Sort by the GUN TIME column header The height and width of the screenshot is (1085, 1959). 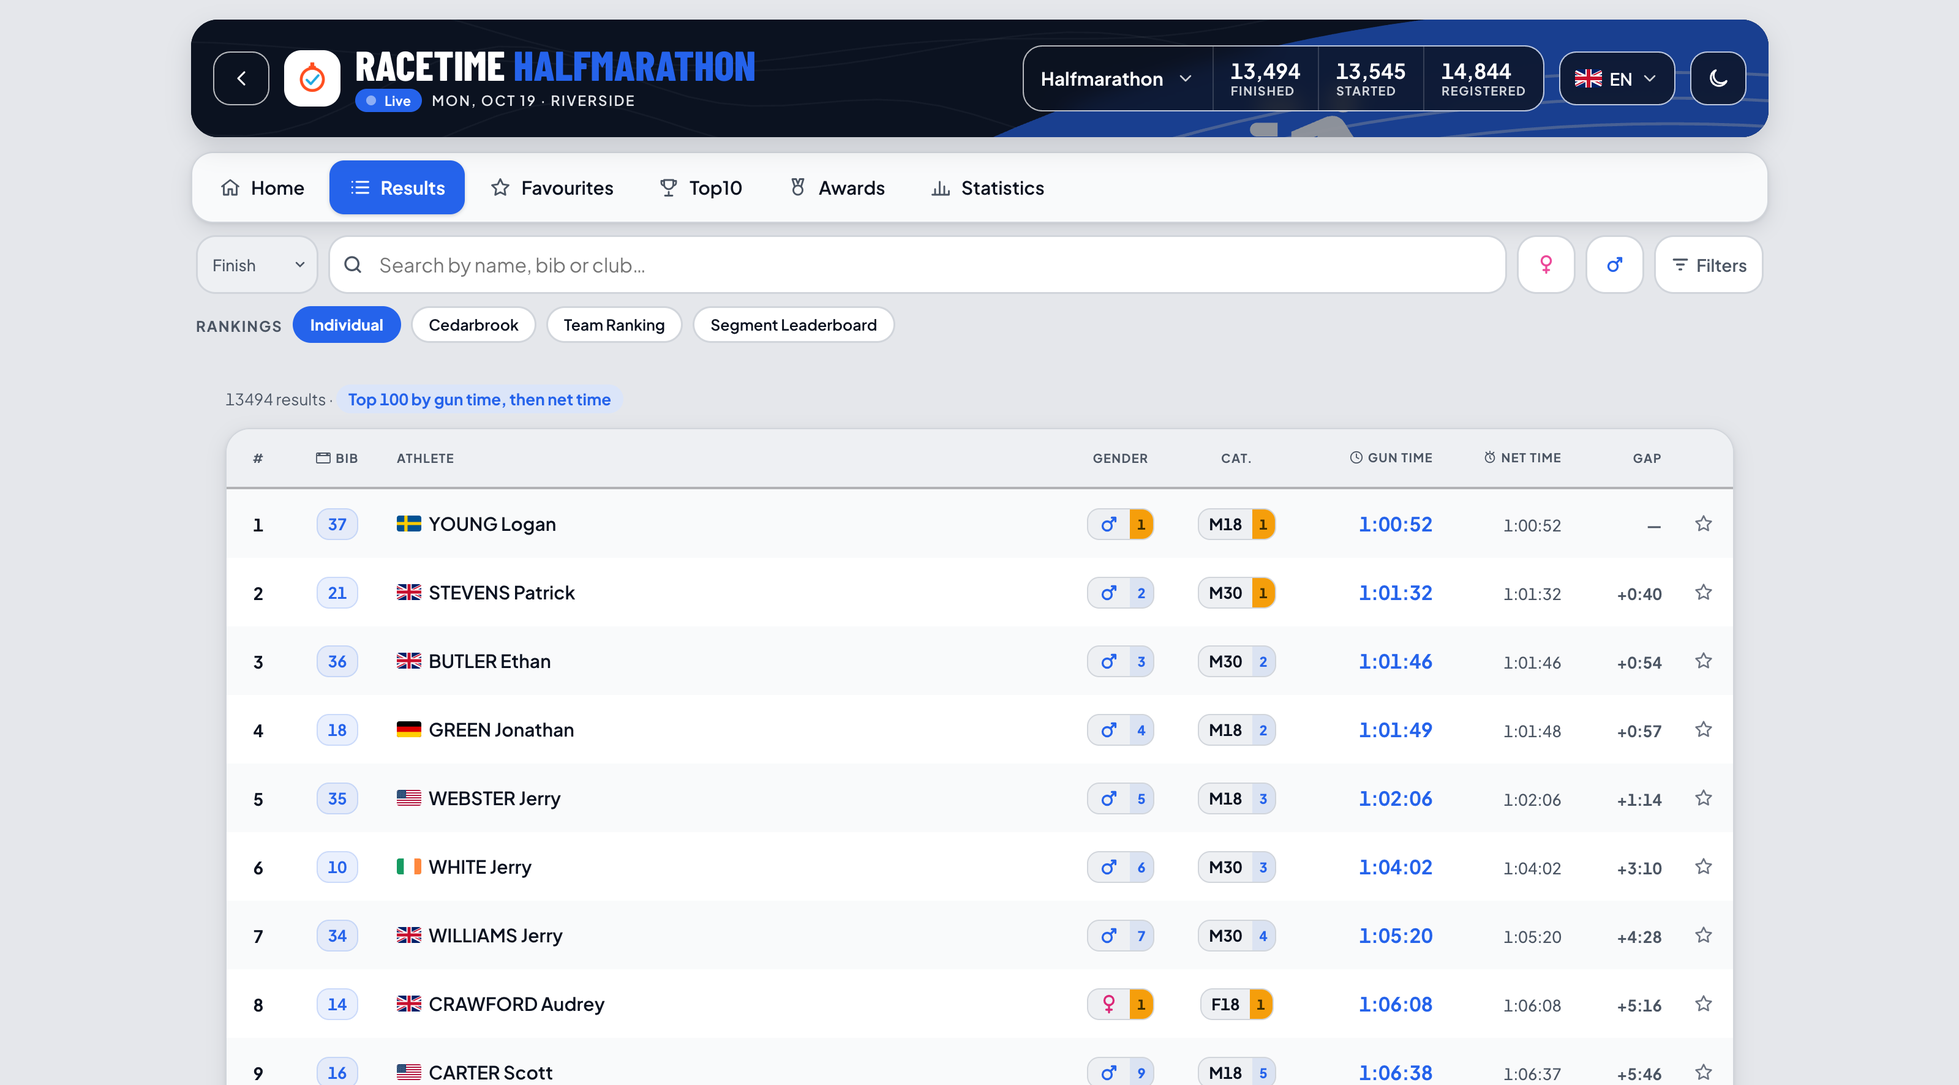pyautogui.click(x=1390, y=458)
